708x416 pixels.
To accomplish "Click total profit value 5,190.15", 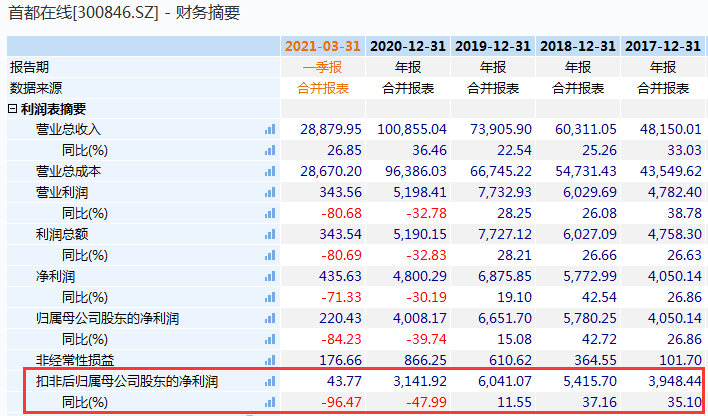I will pos(420,234).
